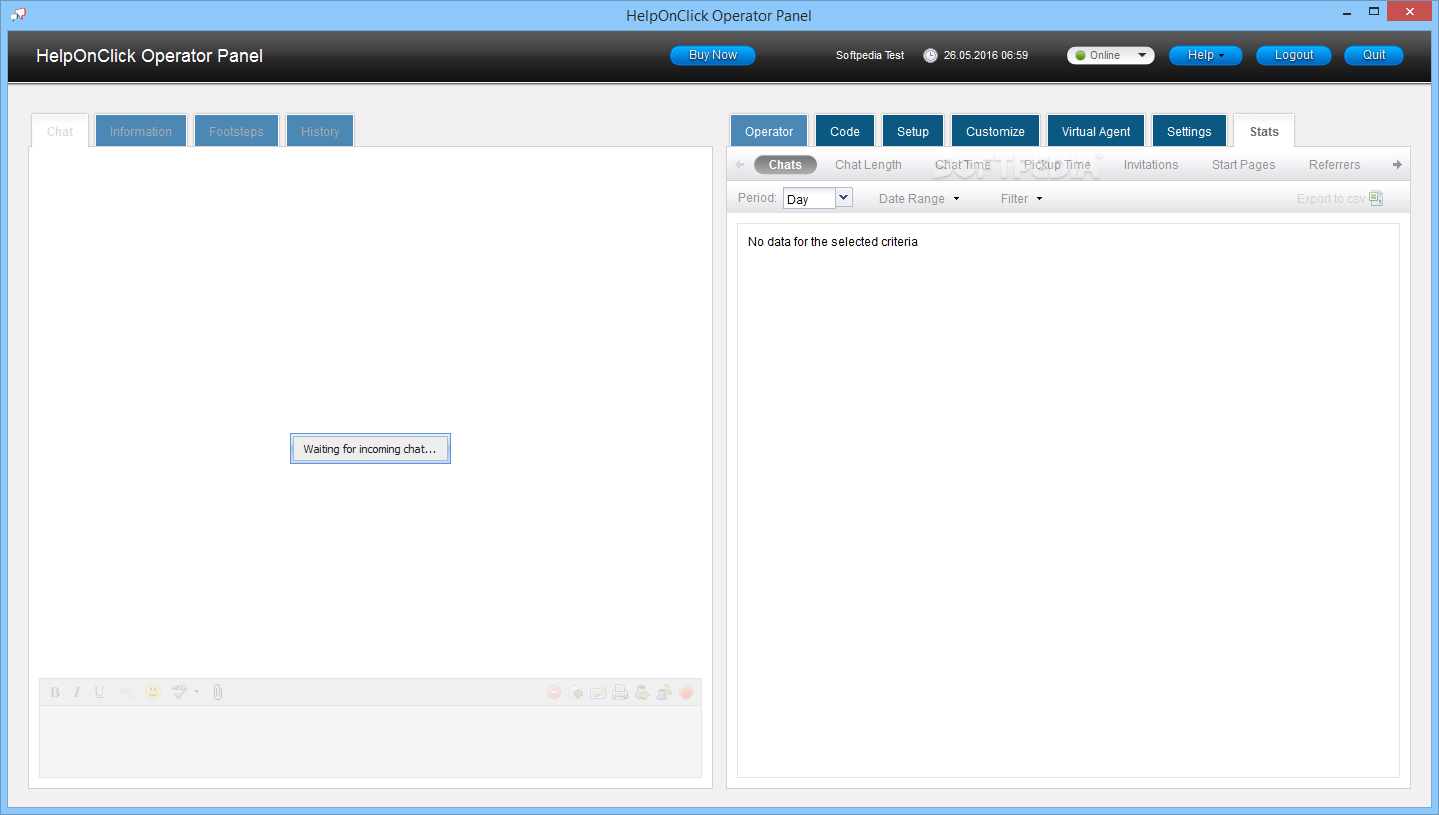
Task: Click the Export to csv link
Action: coord(1331,199)
